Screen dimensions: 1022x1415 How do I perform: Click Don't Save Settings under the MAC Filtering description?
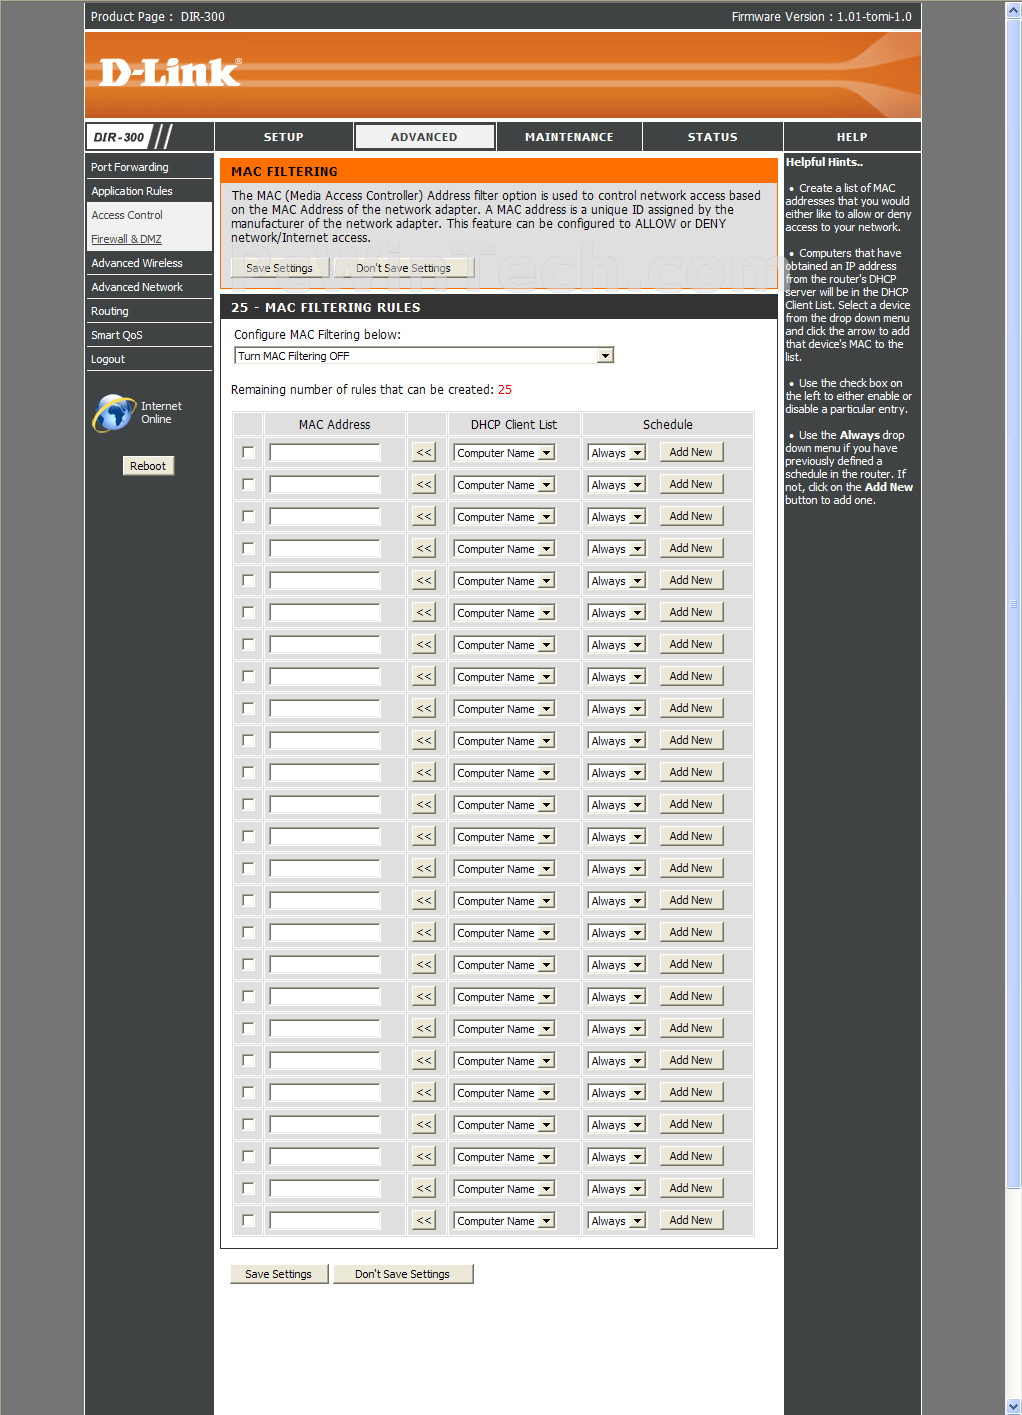coord(403,268)
